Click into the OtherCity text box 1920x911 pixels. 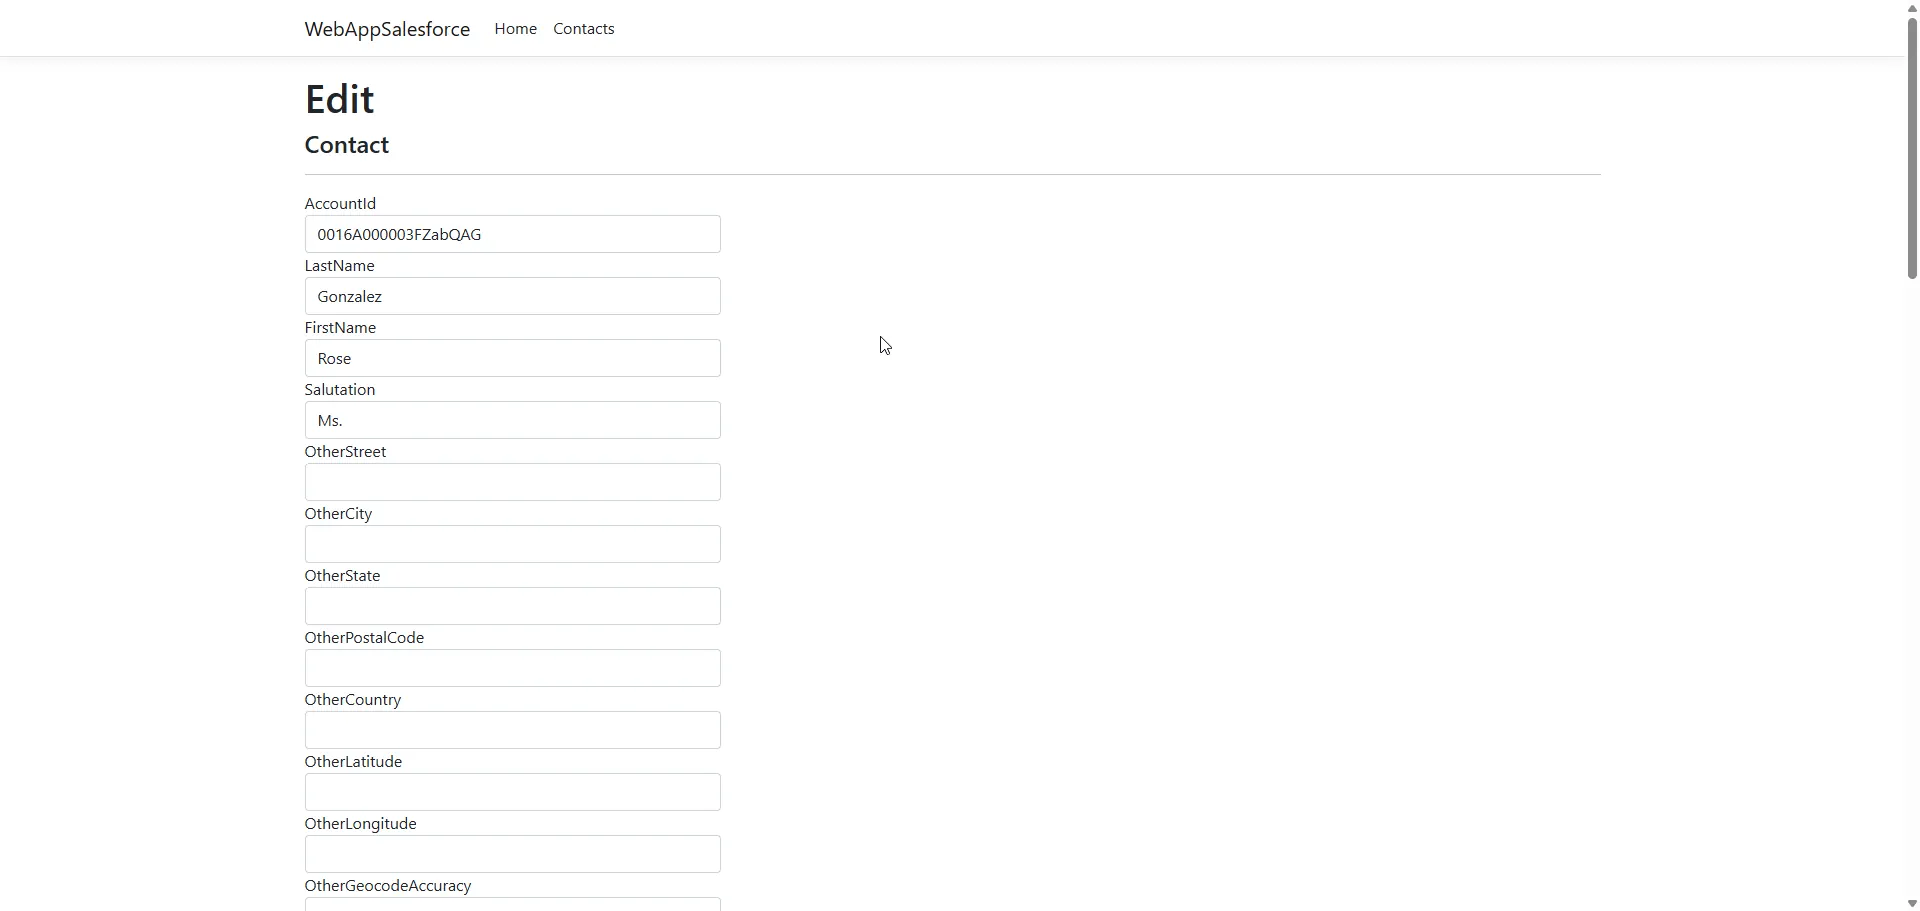tap(512, 544)
